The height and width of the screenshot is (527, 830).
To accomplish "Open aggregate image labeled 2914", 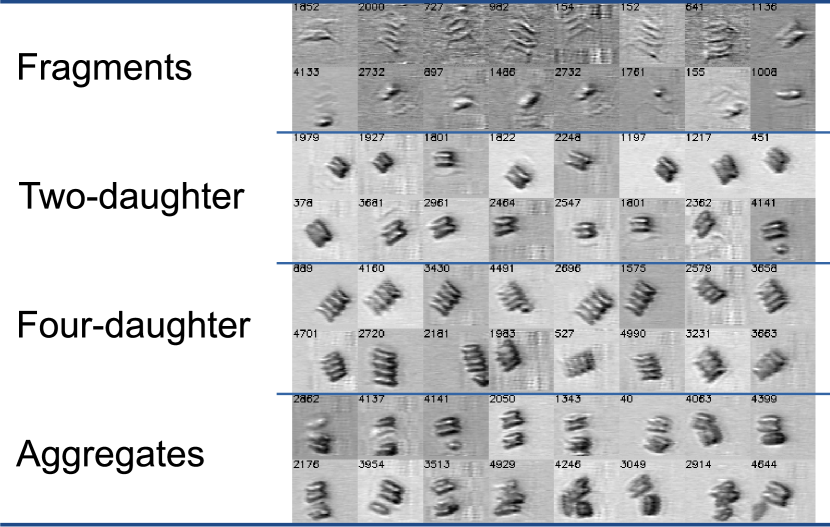I will pos(717,491).
